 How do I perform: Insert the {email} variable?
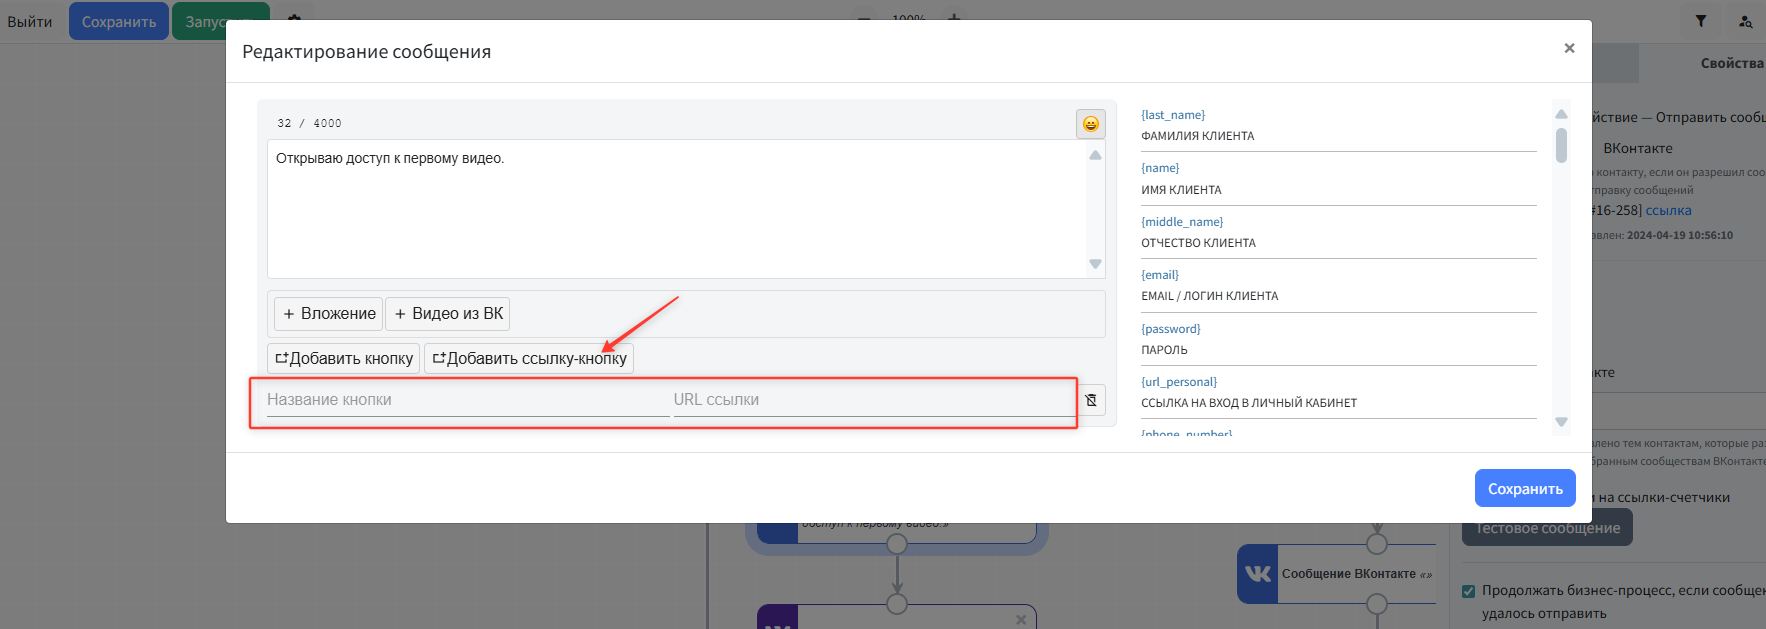point(1160,275)
